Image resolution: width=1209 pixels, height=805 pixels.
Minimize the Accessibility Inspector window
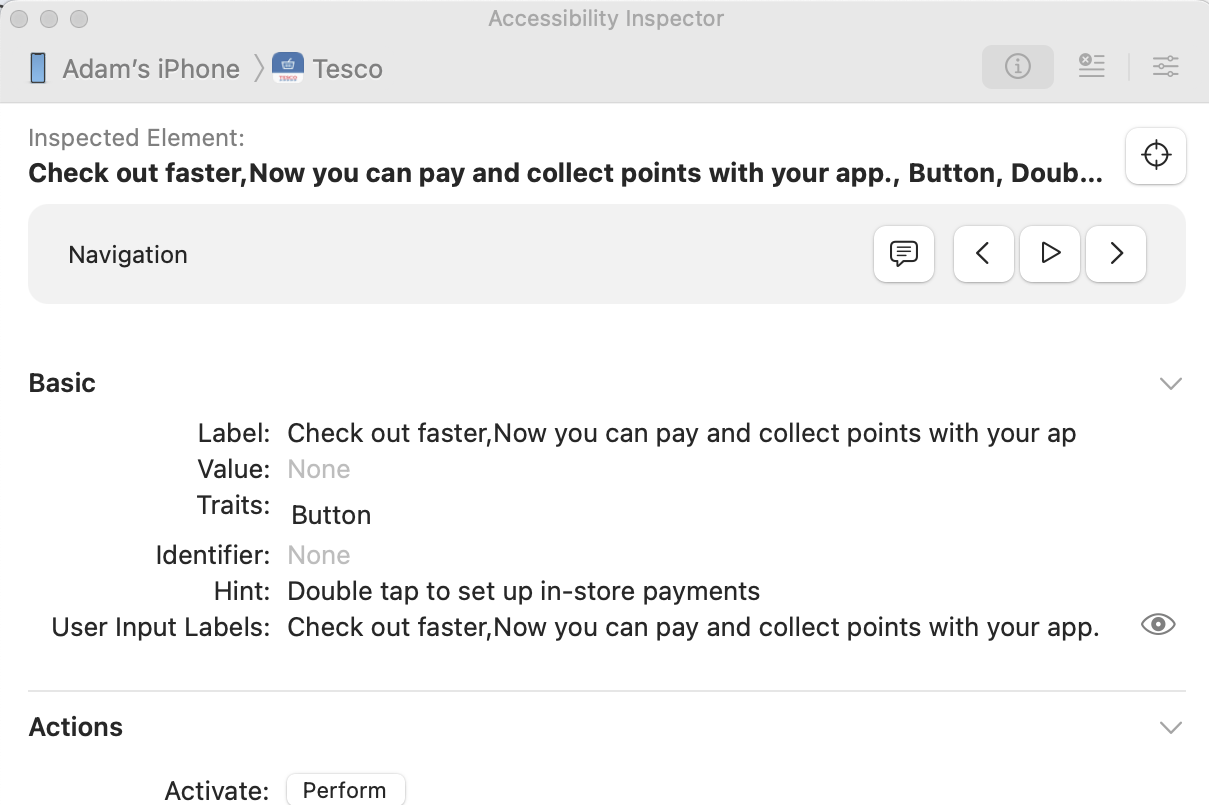click(50, 19)
